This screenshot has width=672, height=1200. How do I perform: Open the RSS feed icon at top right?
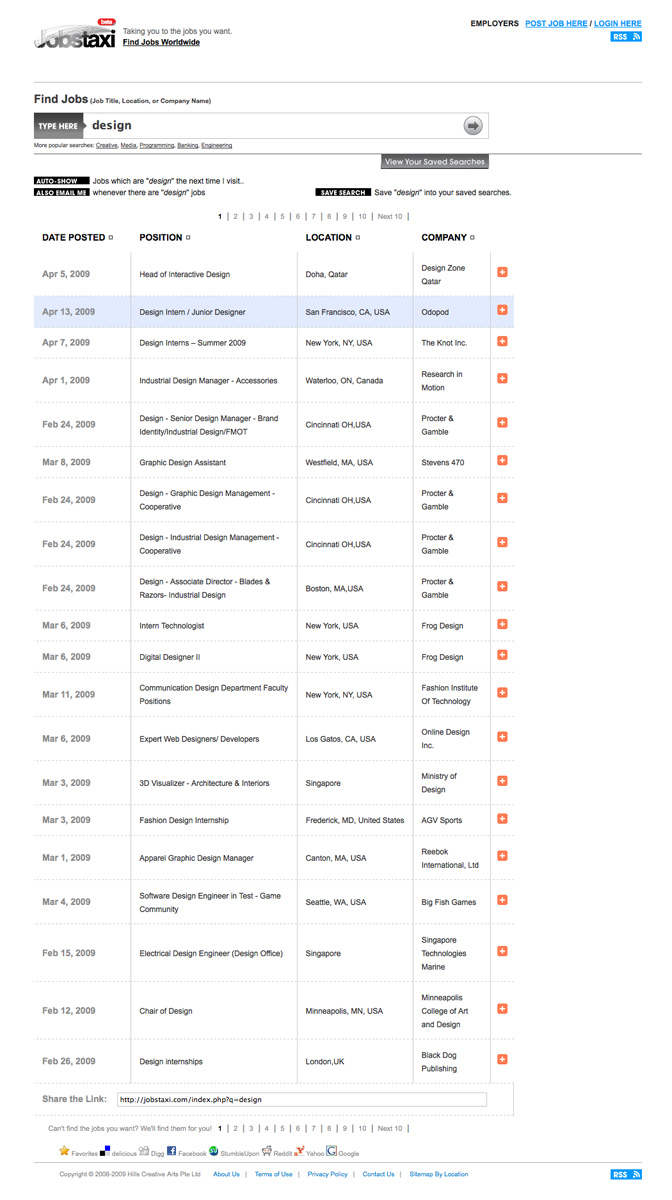tap(626, 37)
